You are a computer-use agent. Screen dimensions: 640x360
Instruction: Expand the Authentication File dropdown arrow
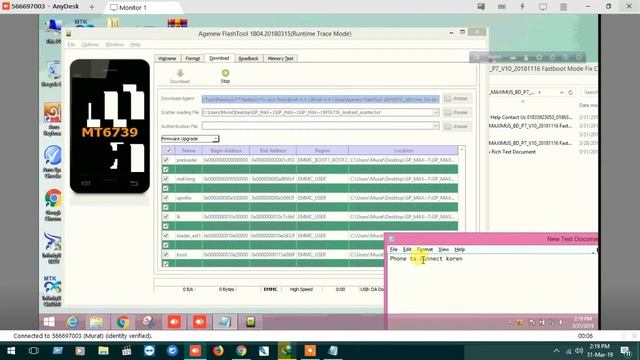pos(436,126)
